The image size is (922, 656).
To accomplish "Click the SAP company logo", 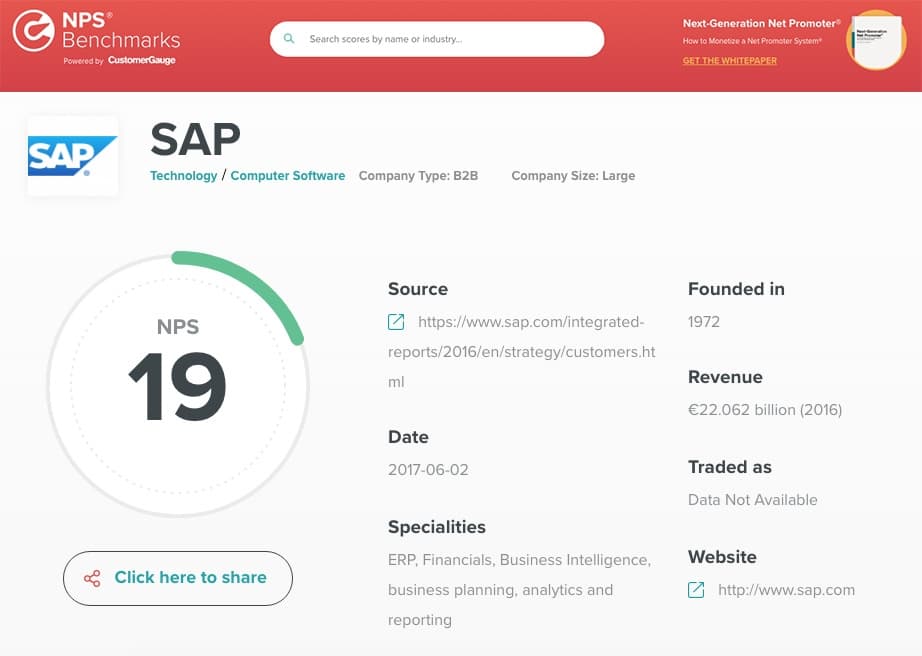I will point(72,155).
